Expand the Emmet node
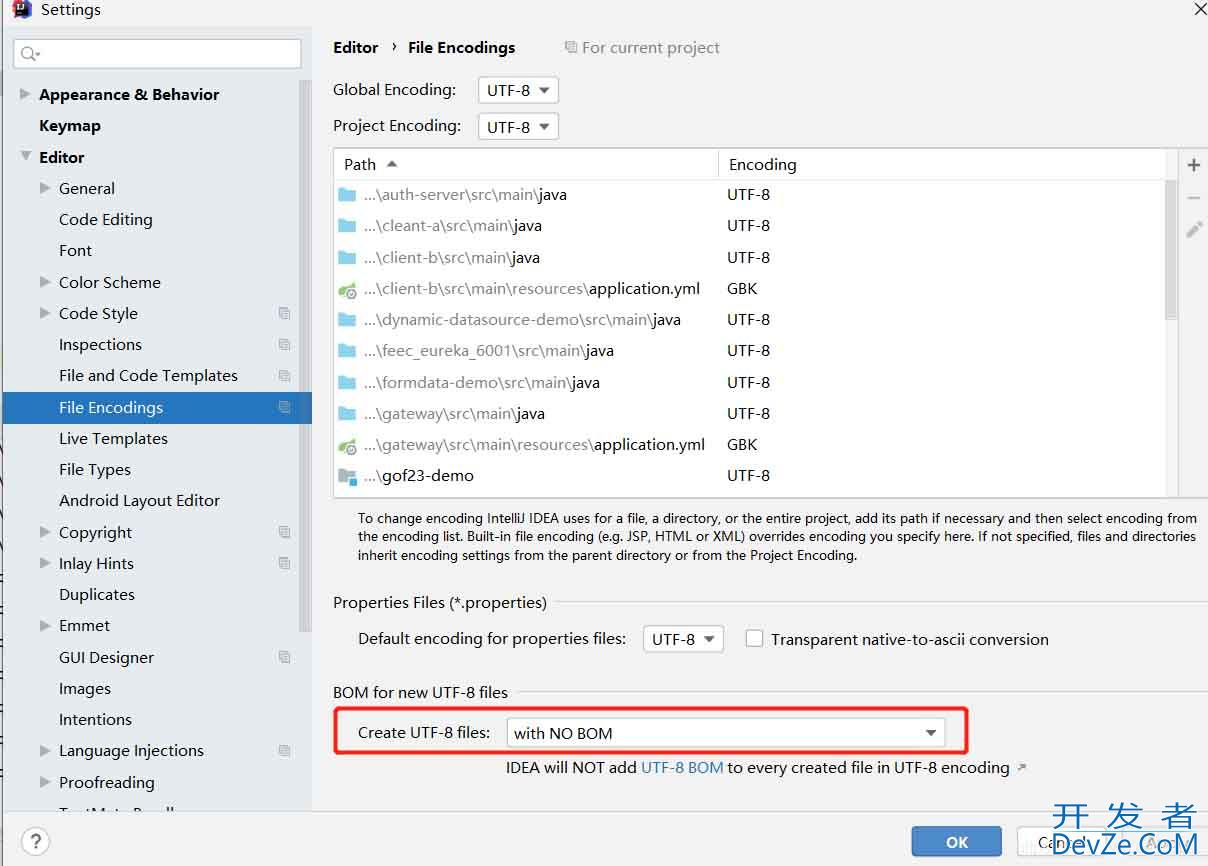 [x=45, y=626]
